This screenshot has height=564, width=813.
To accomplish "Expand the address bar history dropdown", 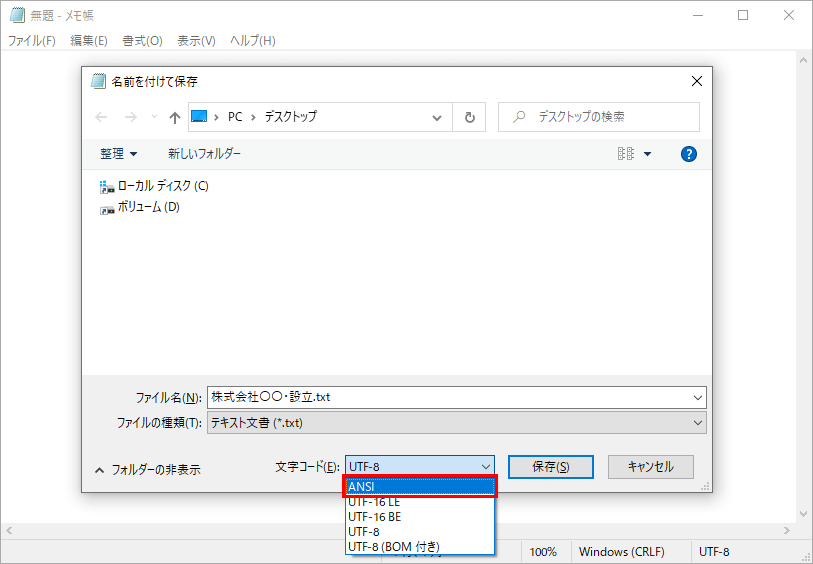I will point(437,118).
